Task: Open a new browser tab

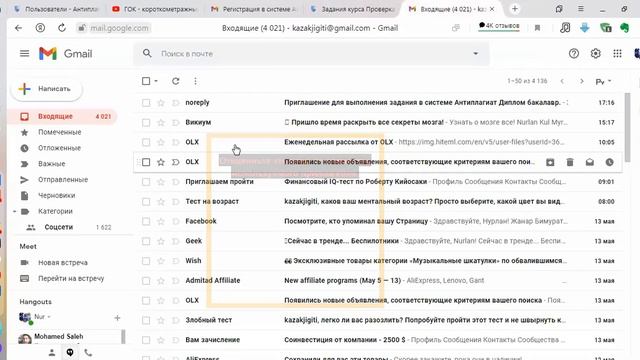Action: point(515,9)
